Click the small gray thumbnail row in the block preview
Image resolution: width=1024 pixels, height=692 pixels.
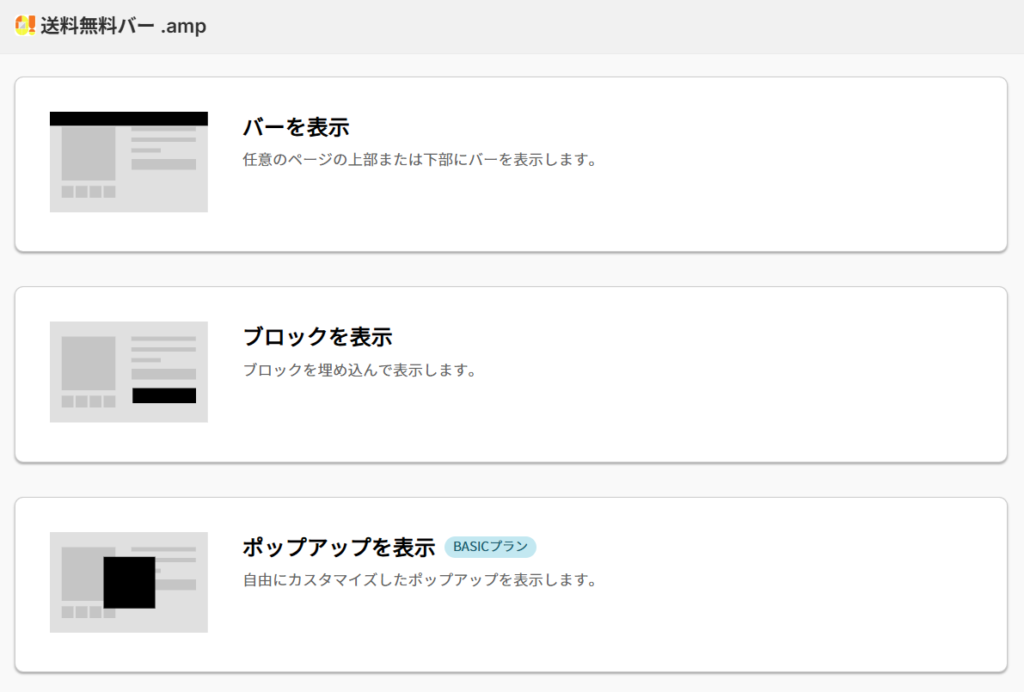(x=89, y=401)
